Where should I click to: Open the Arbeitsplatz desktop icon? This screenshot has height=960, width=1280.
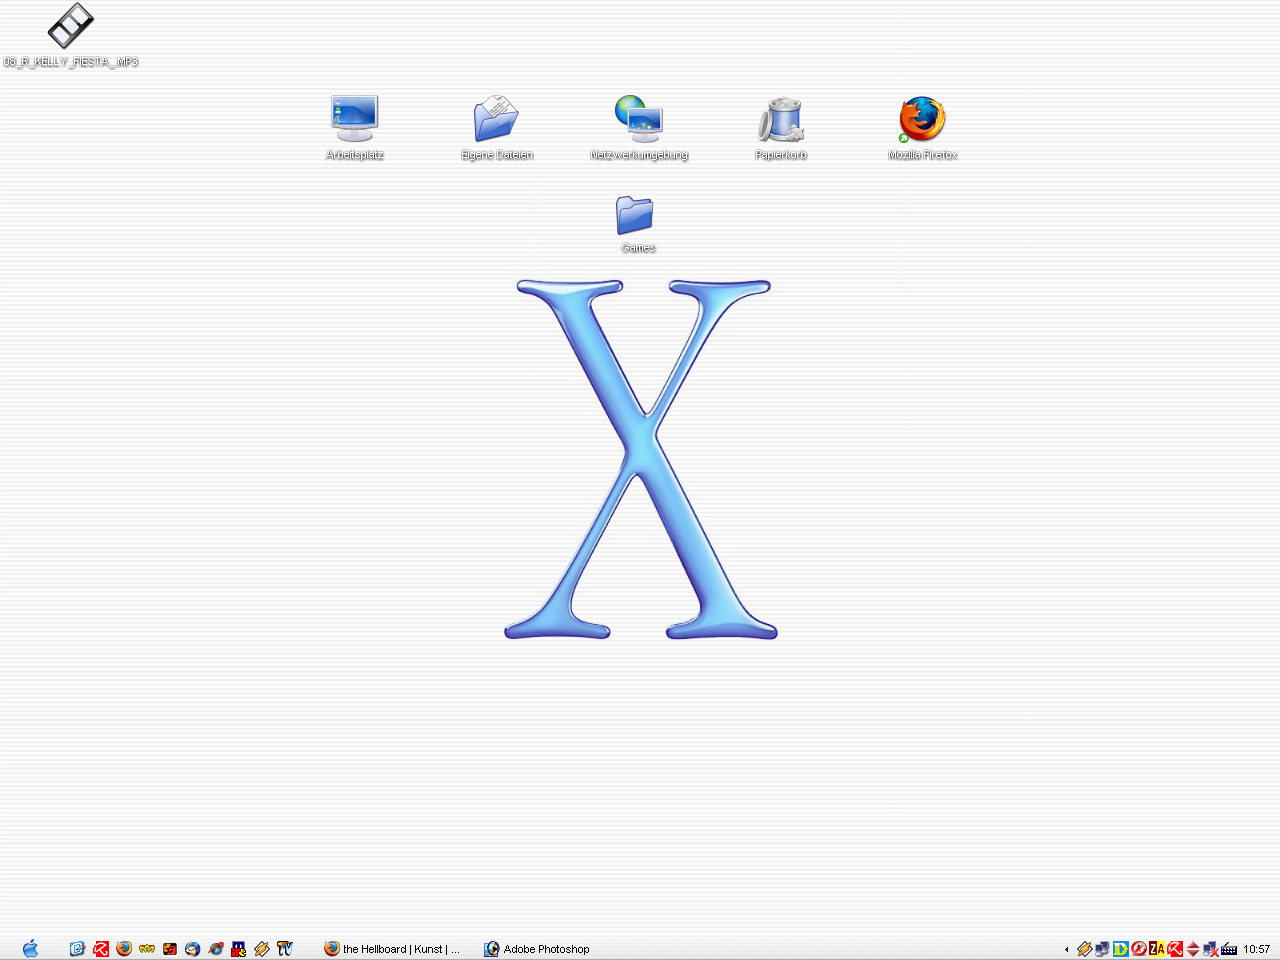pos(354,120)
